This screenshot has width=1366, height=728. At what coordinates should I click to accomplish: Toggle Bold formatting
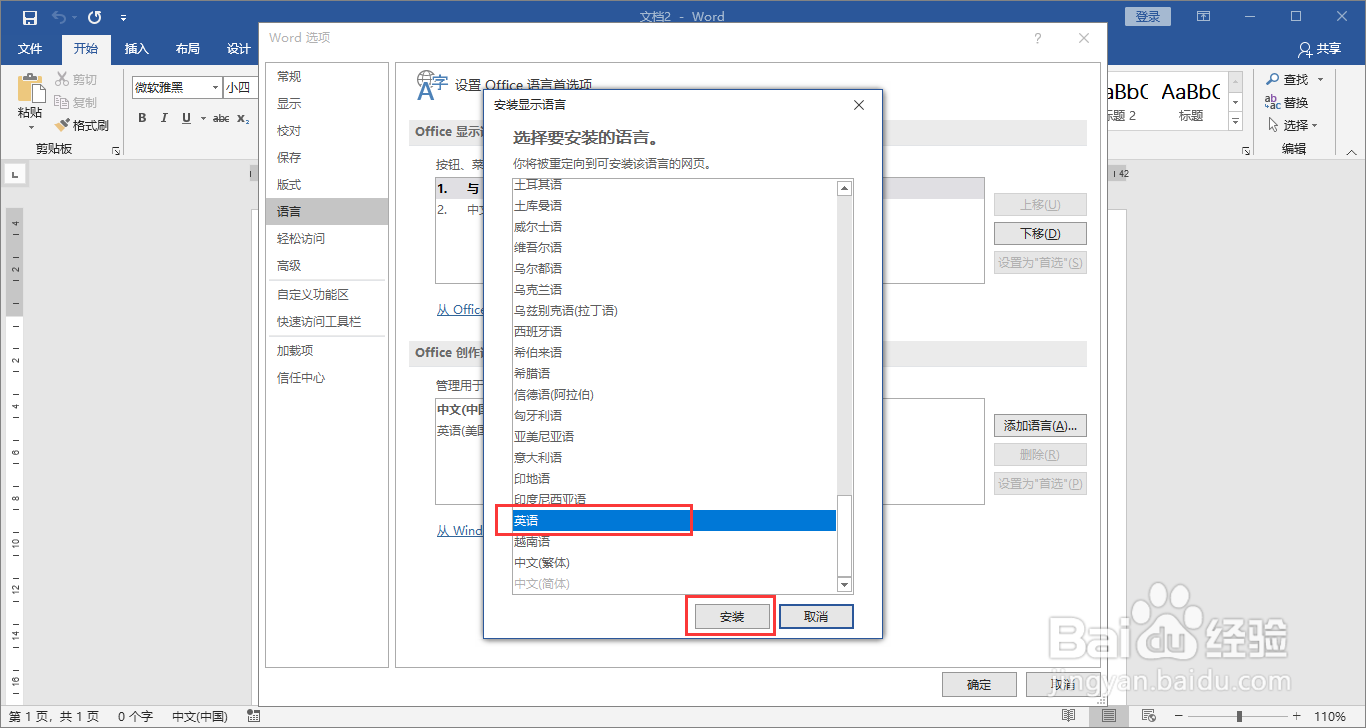click(142, 118)
